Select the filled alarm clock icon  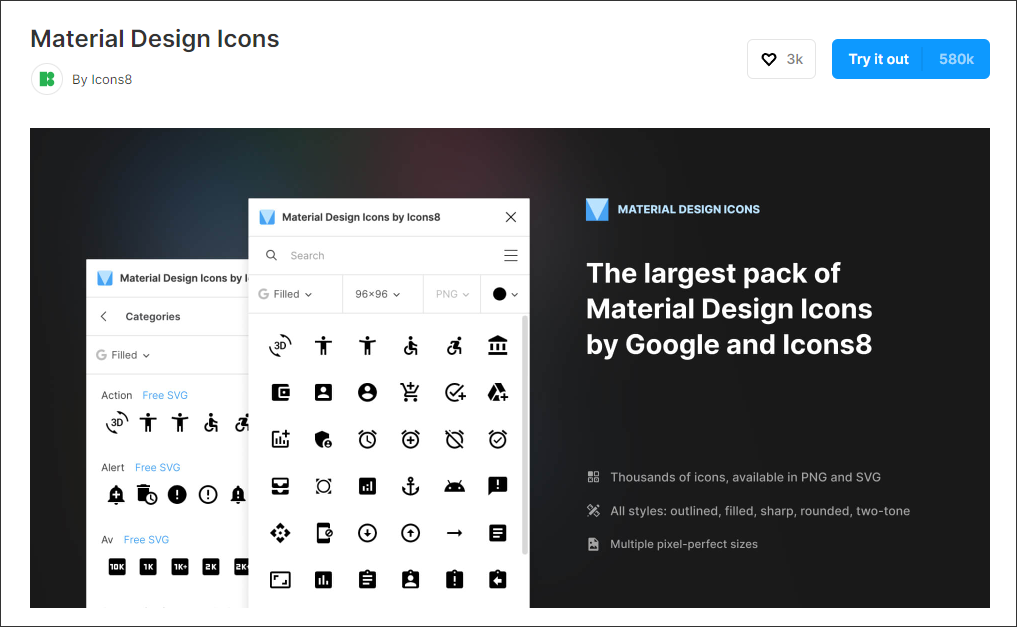[x=367, y=439]
